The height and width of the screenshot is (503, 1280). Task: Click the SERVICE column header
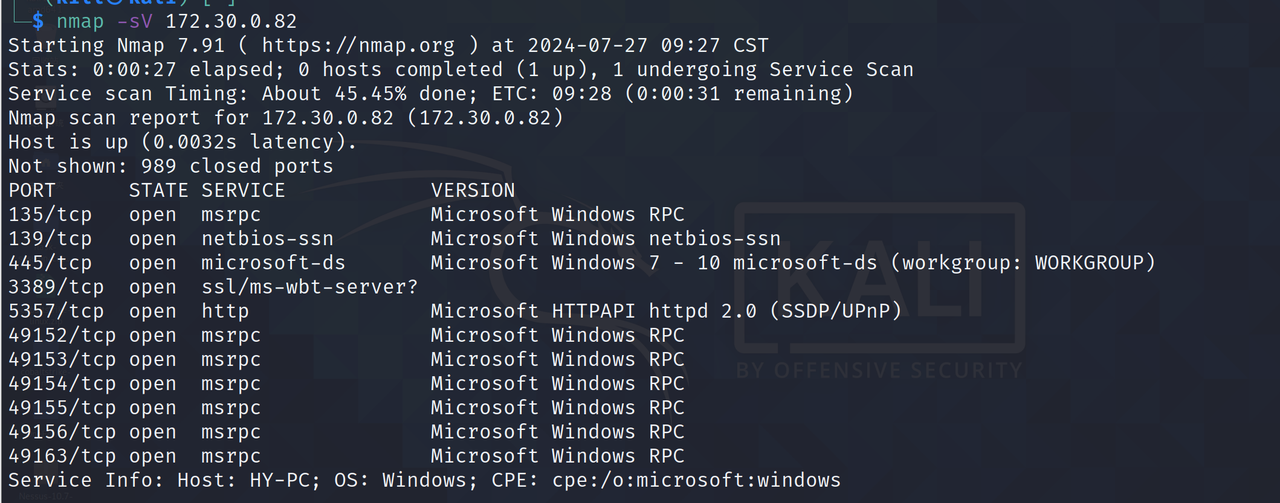pyautogui.click(x=243, y=190)
